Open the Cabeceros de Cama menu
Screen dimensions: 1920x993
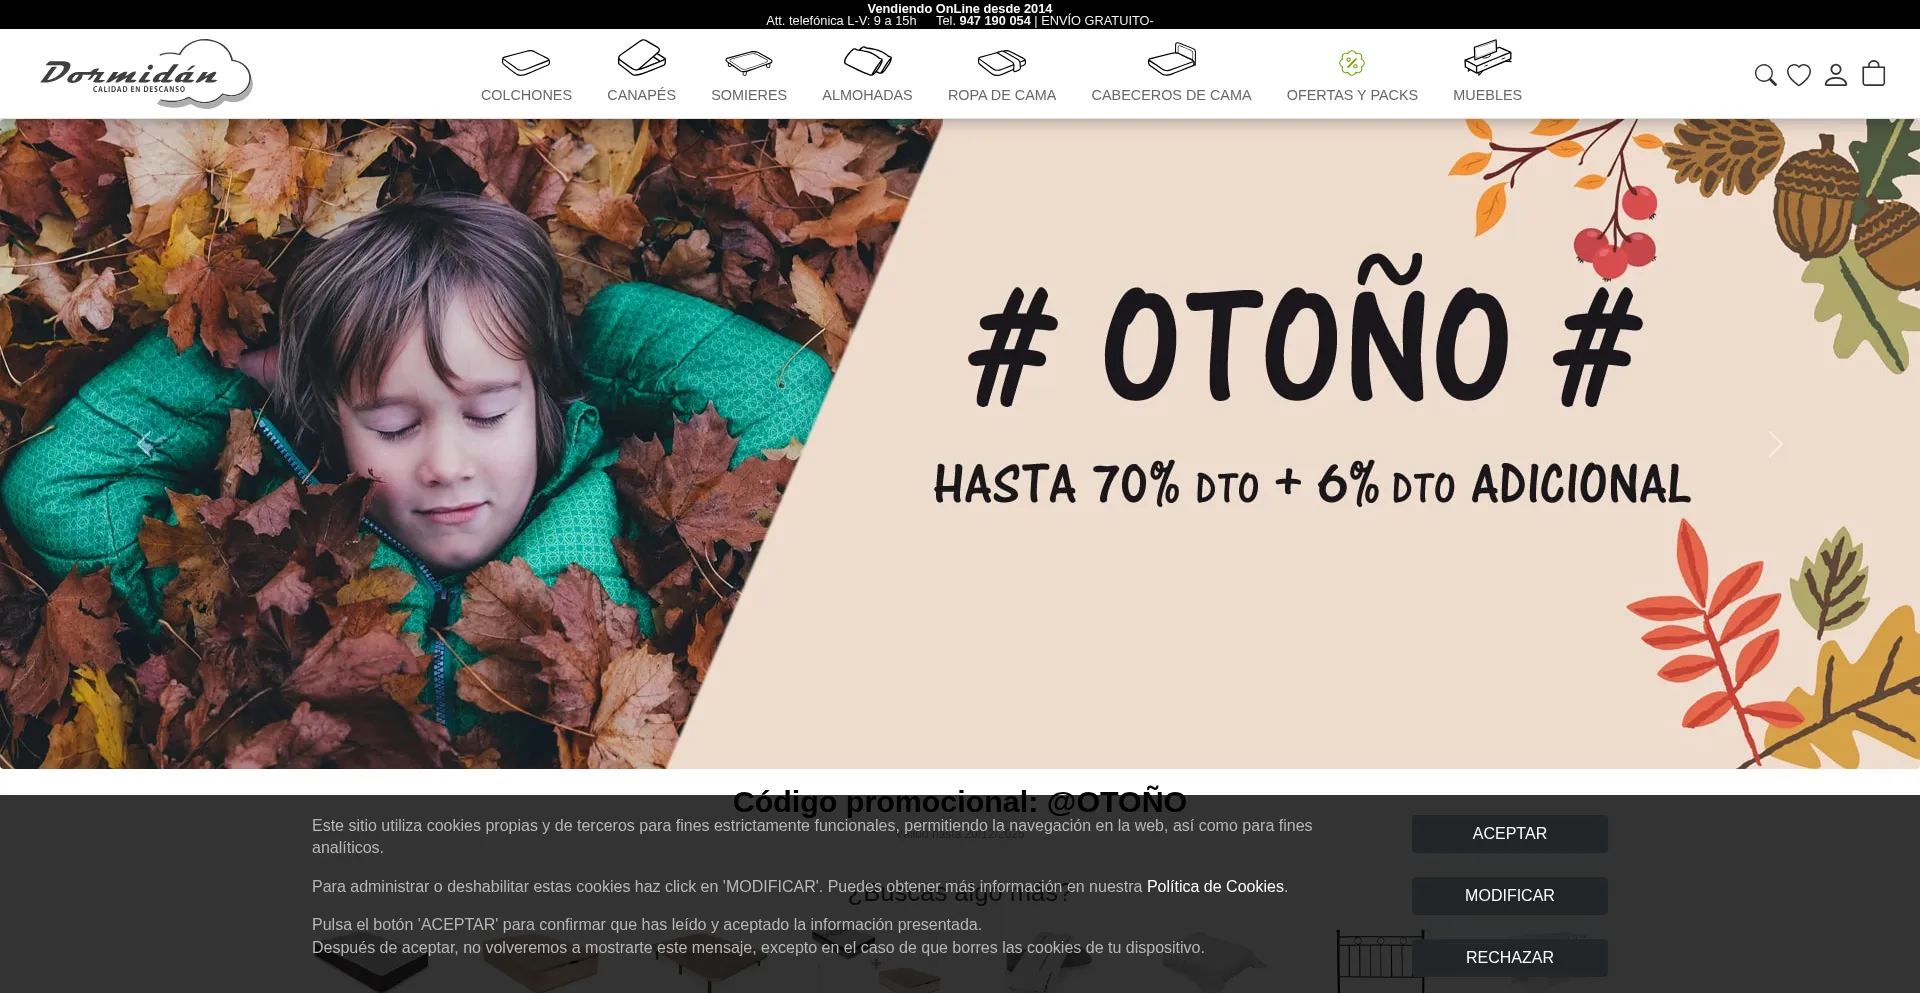tap(1171, 95)
